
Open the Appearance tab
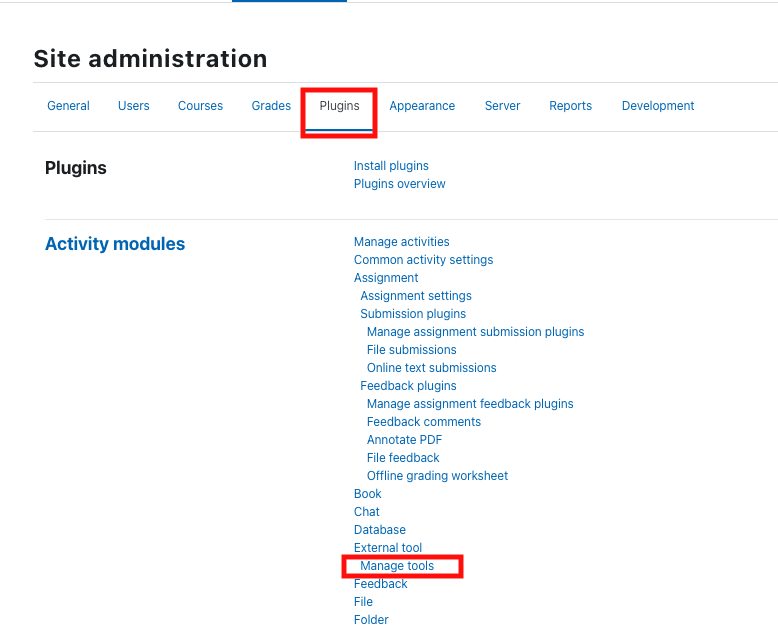[422, 106]
